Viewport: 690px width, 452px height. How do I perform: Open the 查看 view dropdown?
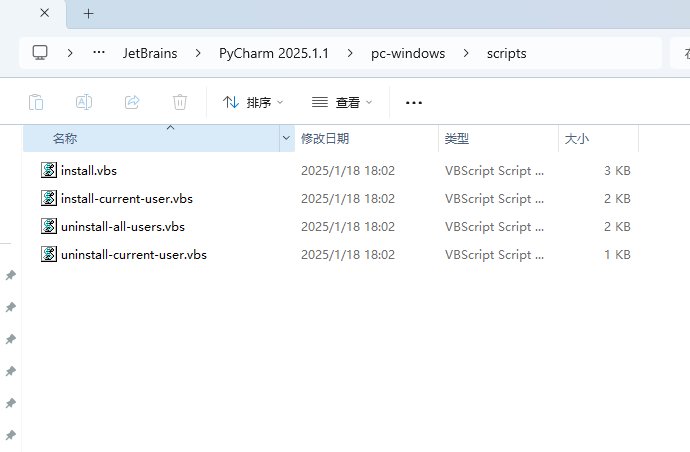[x=342, y=103]
